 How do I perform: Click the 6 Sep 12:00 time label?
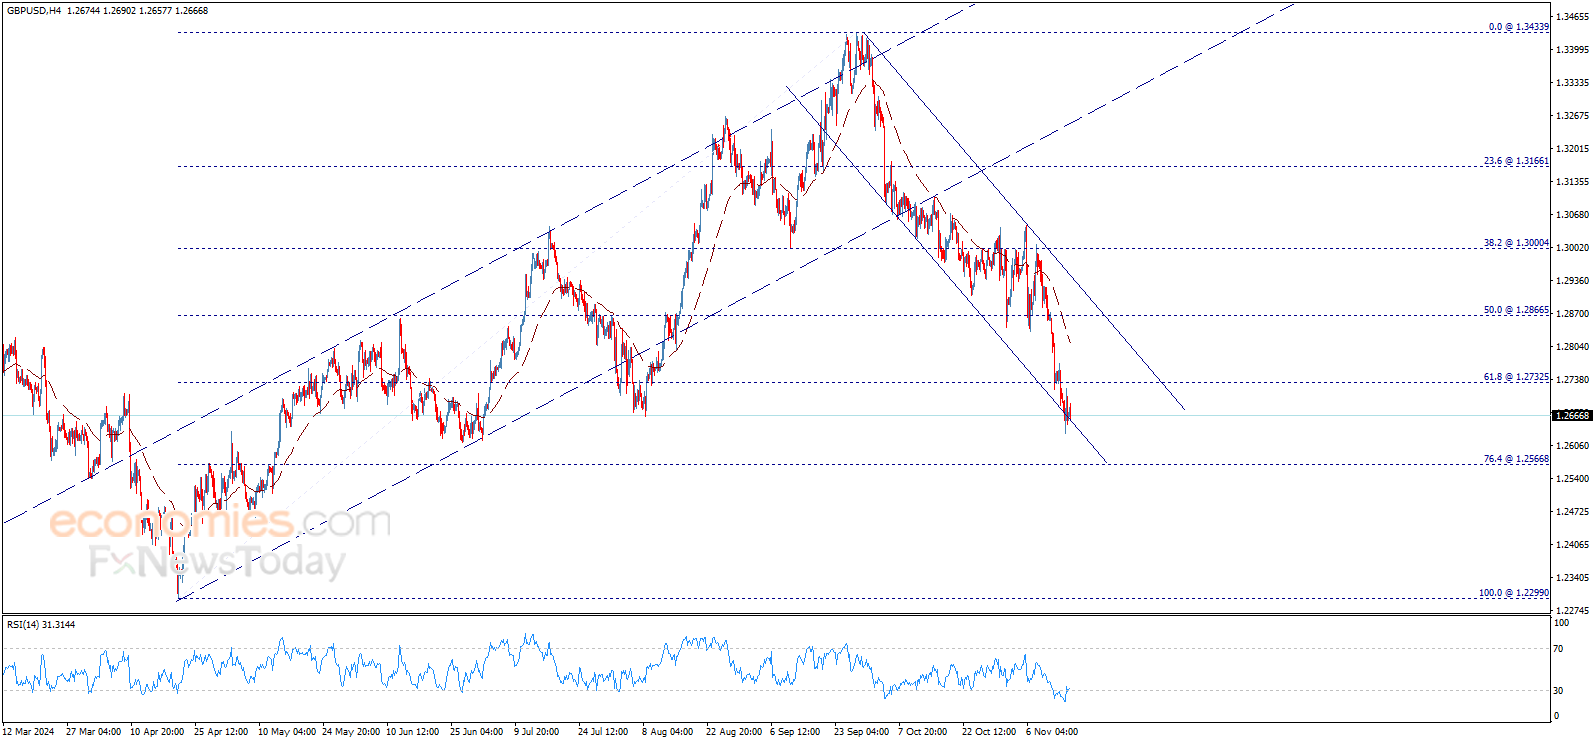click(795, 732)
